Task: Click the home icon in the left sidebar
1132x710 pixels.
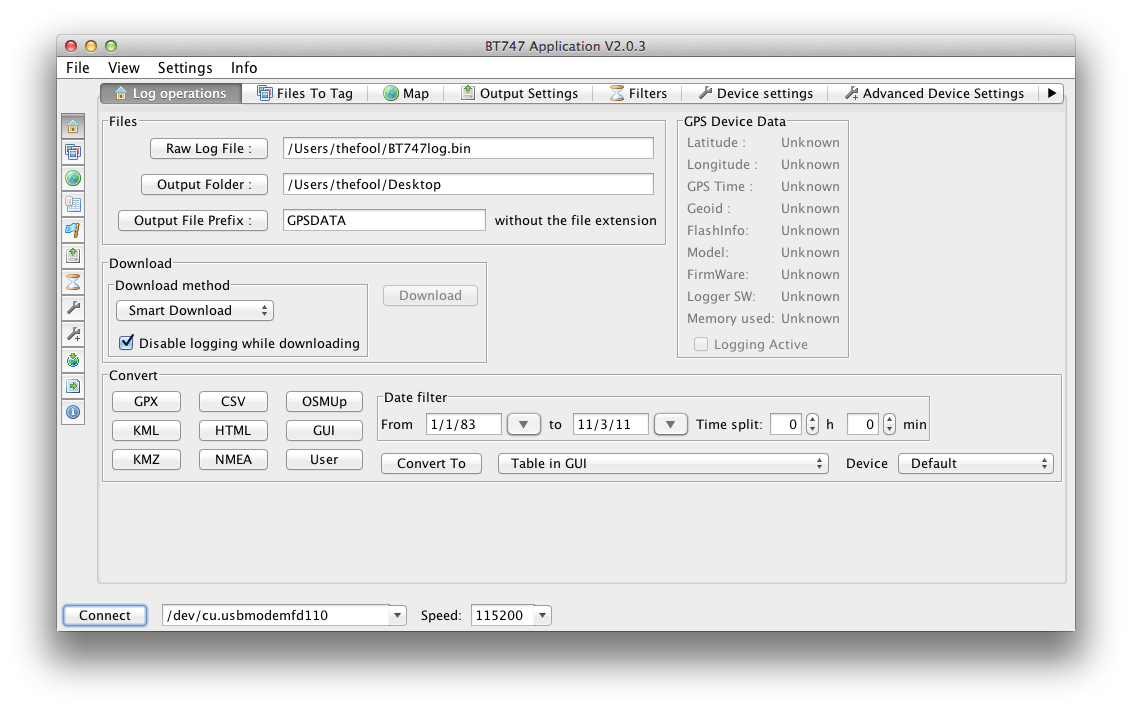Action: [73, 126]
